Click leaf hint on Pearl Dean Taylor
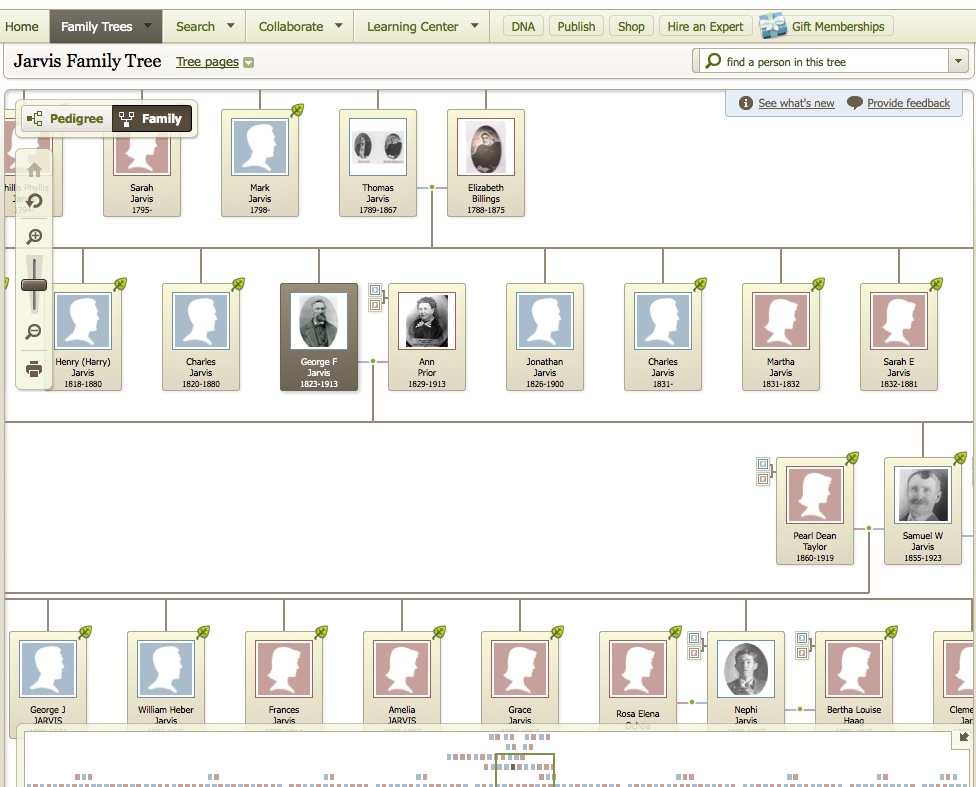Viewport: 976px width, 787px height. tap(853, 458)
